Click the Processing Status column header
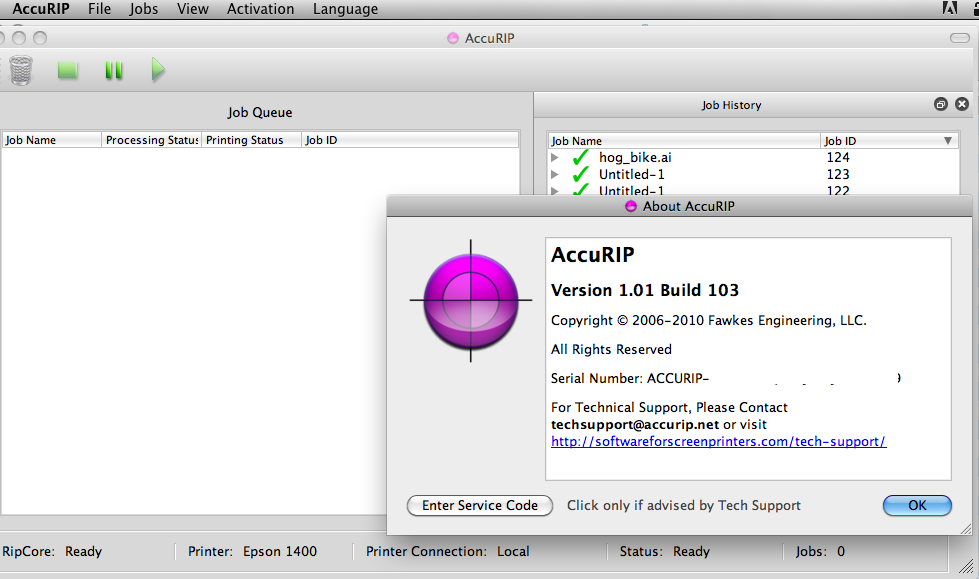Image resolution: width=979 pixels, height=579 pixels. 152,140
